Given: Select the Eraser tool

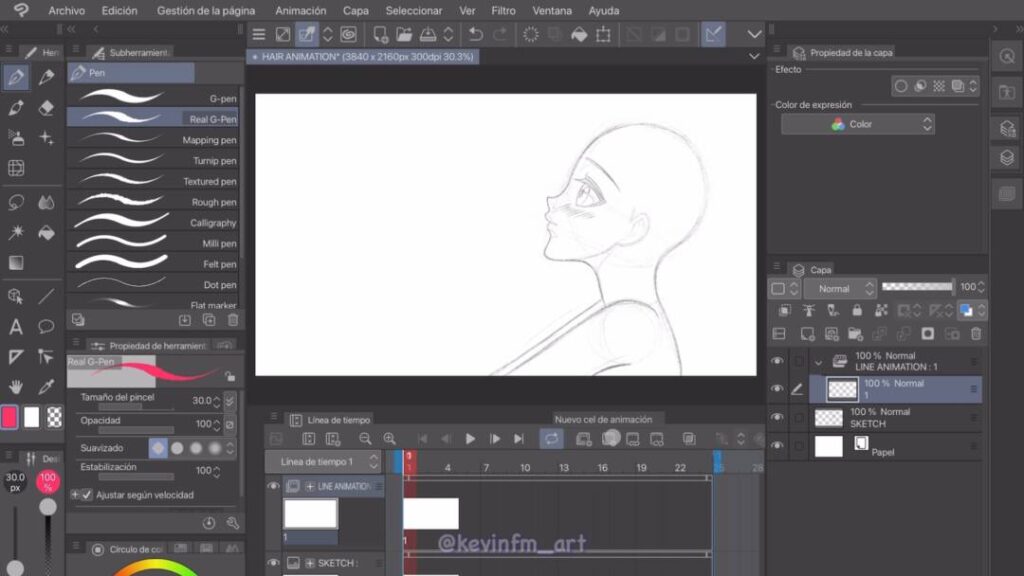Looking at the screenshot, I should 46,108.
